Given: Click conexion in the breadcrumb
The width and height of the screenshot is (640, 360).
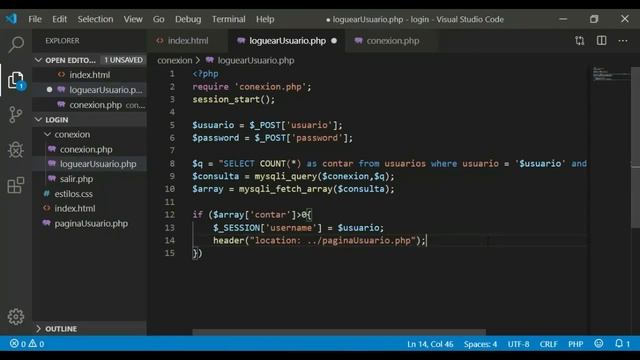Looking at the screenshot, I should pyautogui.click(x=175, y=60).
